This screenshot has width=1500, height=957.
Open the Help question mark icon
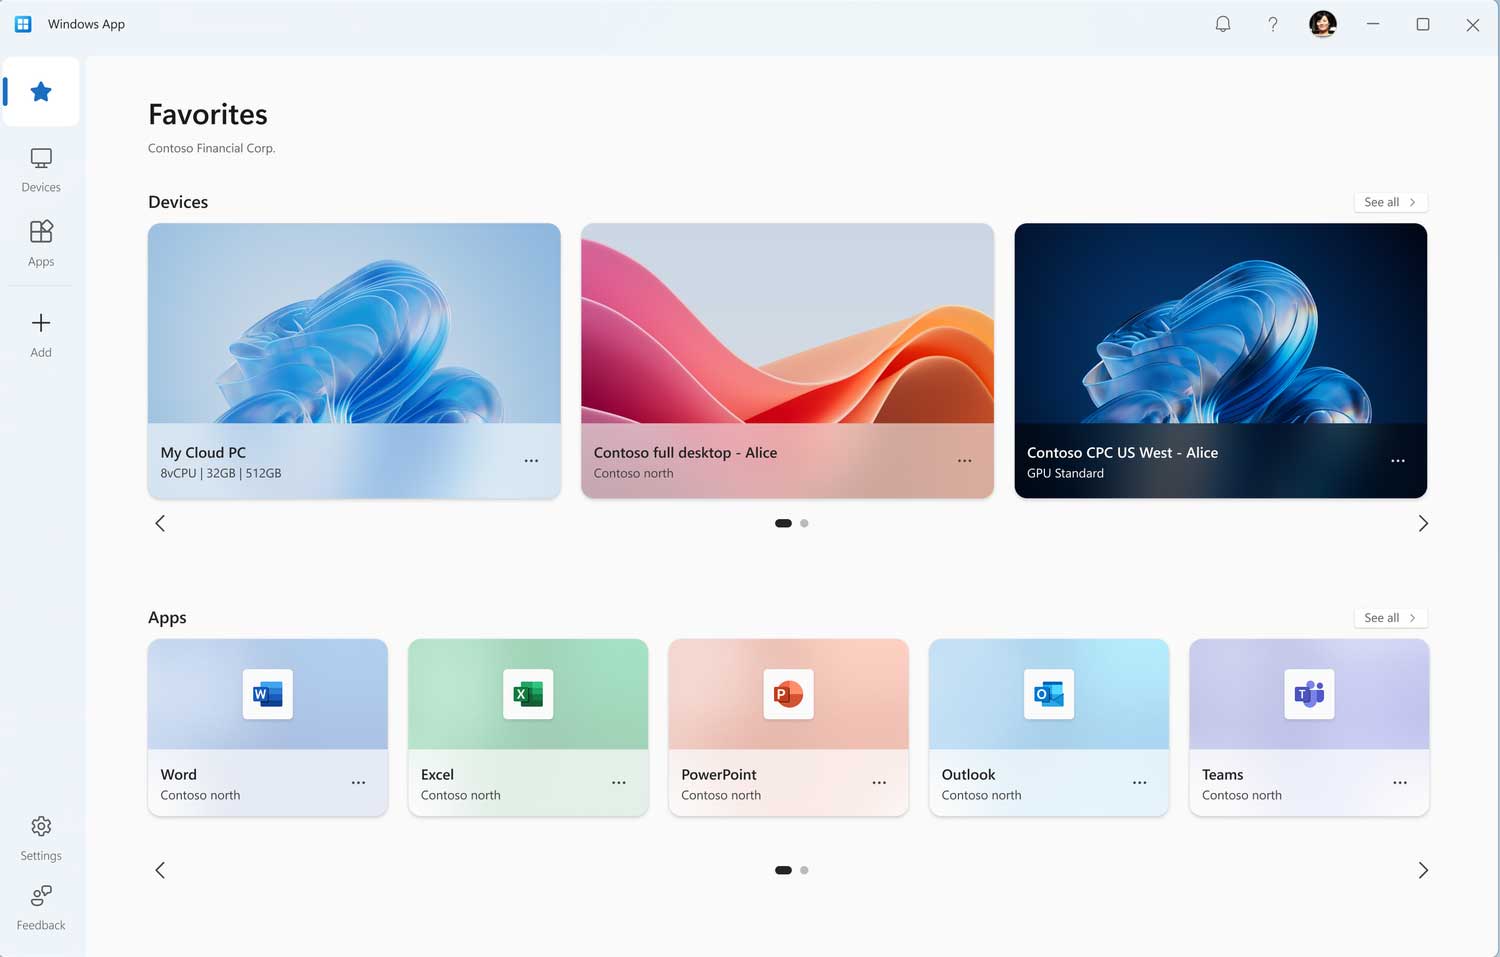[x=1272, y=23]
